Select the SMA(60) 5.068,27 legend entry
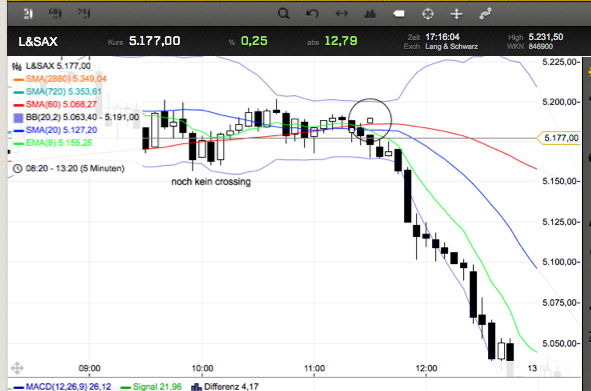This screenshot has width=591, height=391. tap(61, 104)
